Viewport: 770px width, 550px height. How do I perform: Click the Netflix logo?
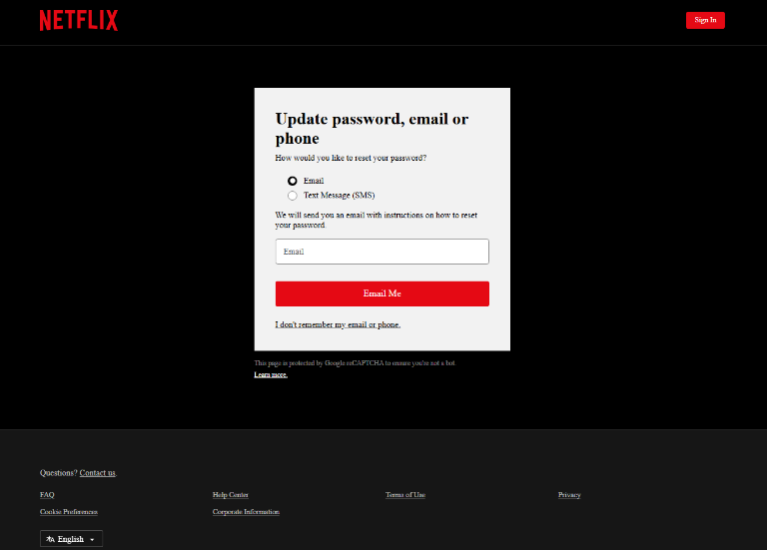point(79,21)
